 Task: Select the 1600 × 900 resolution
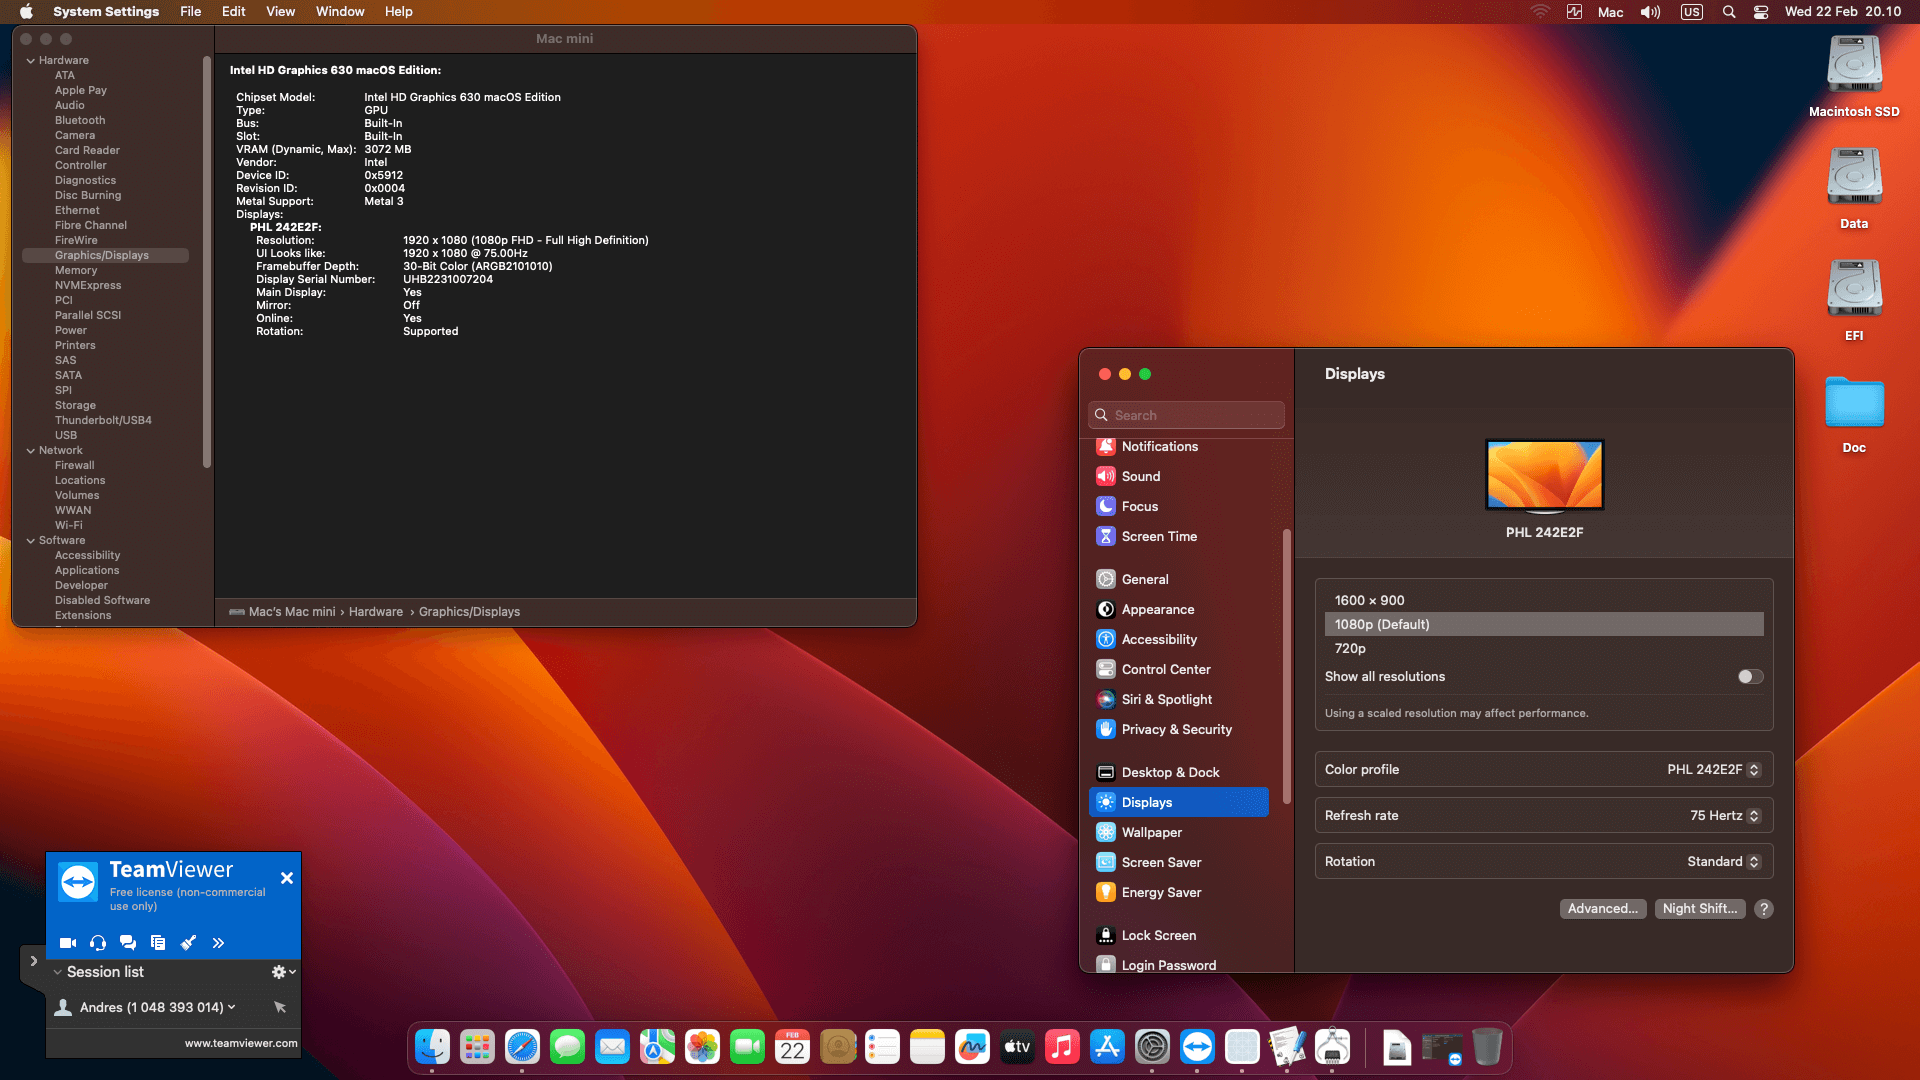1544,600
